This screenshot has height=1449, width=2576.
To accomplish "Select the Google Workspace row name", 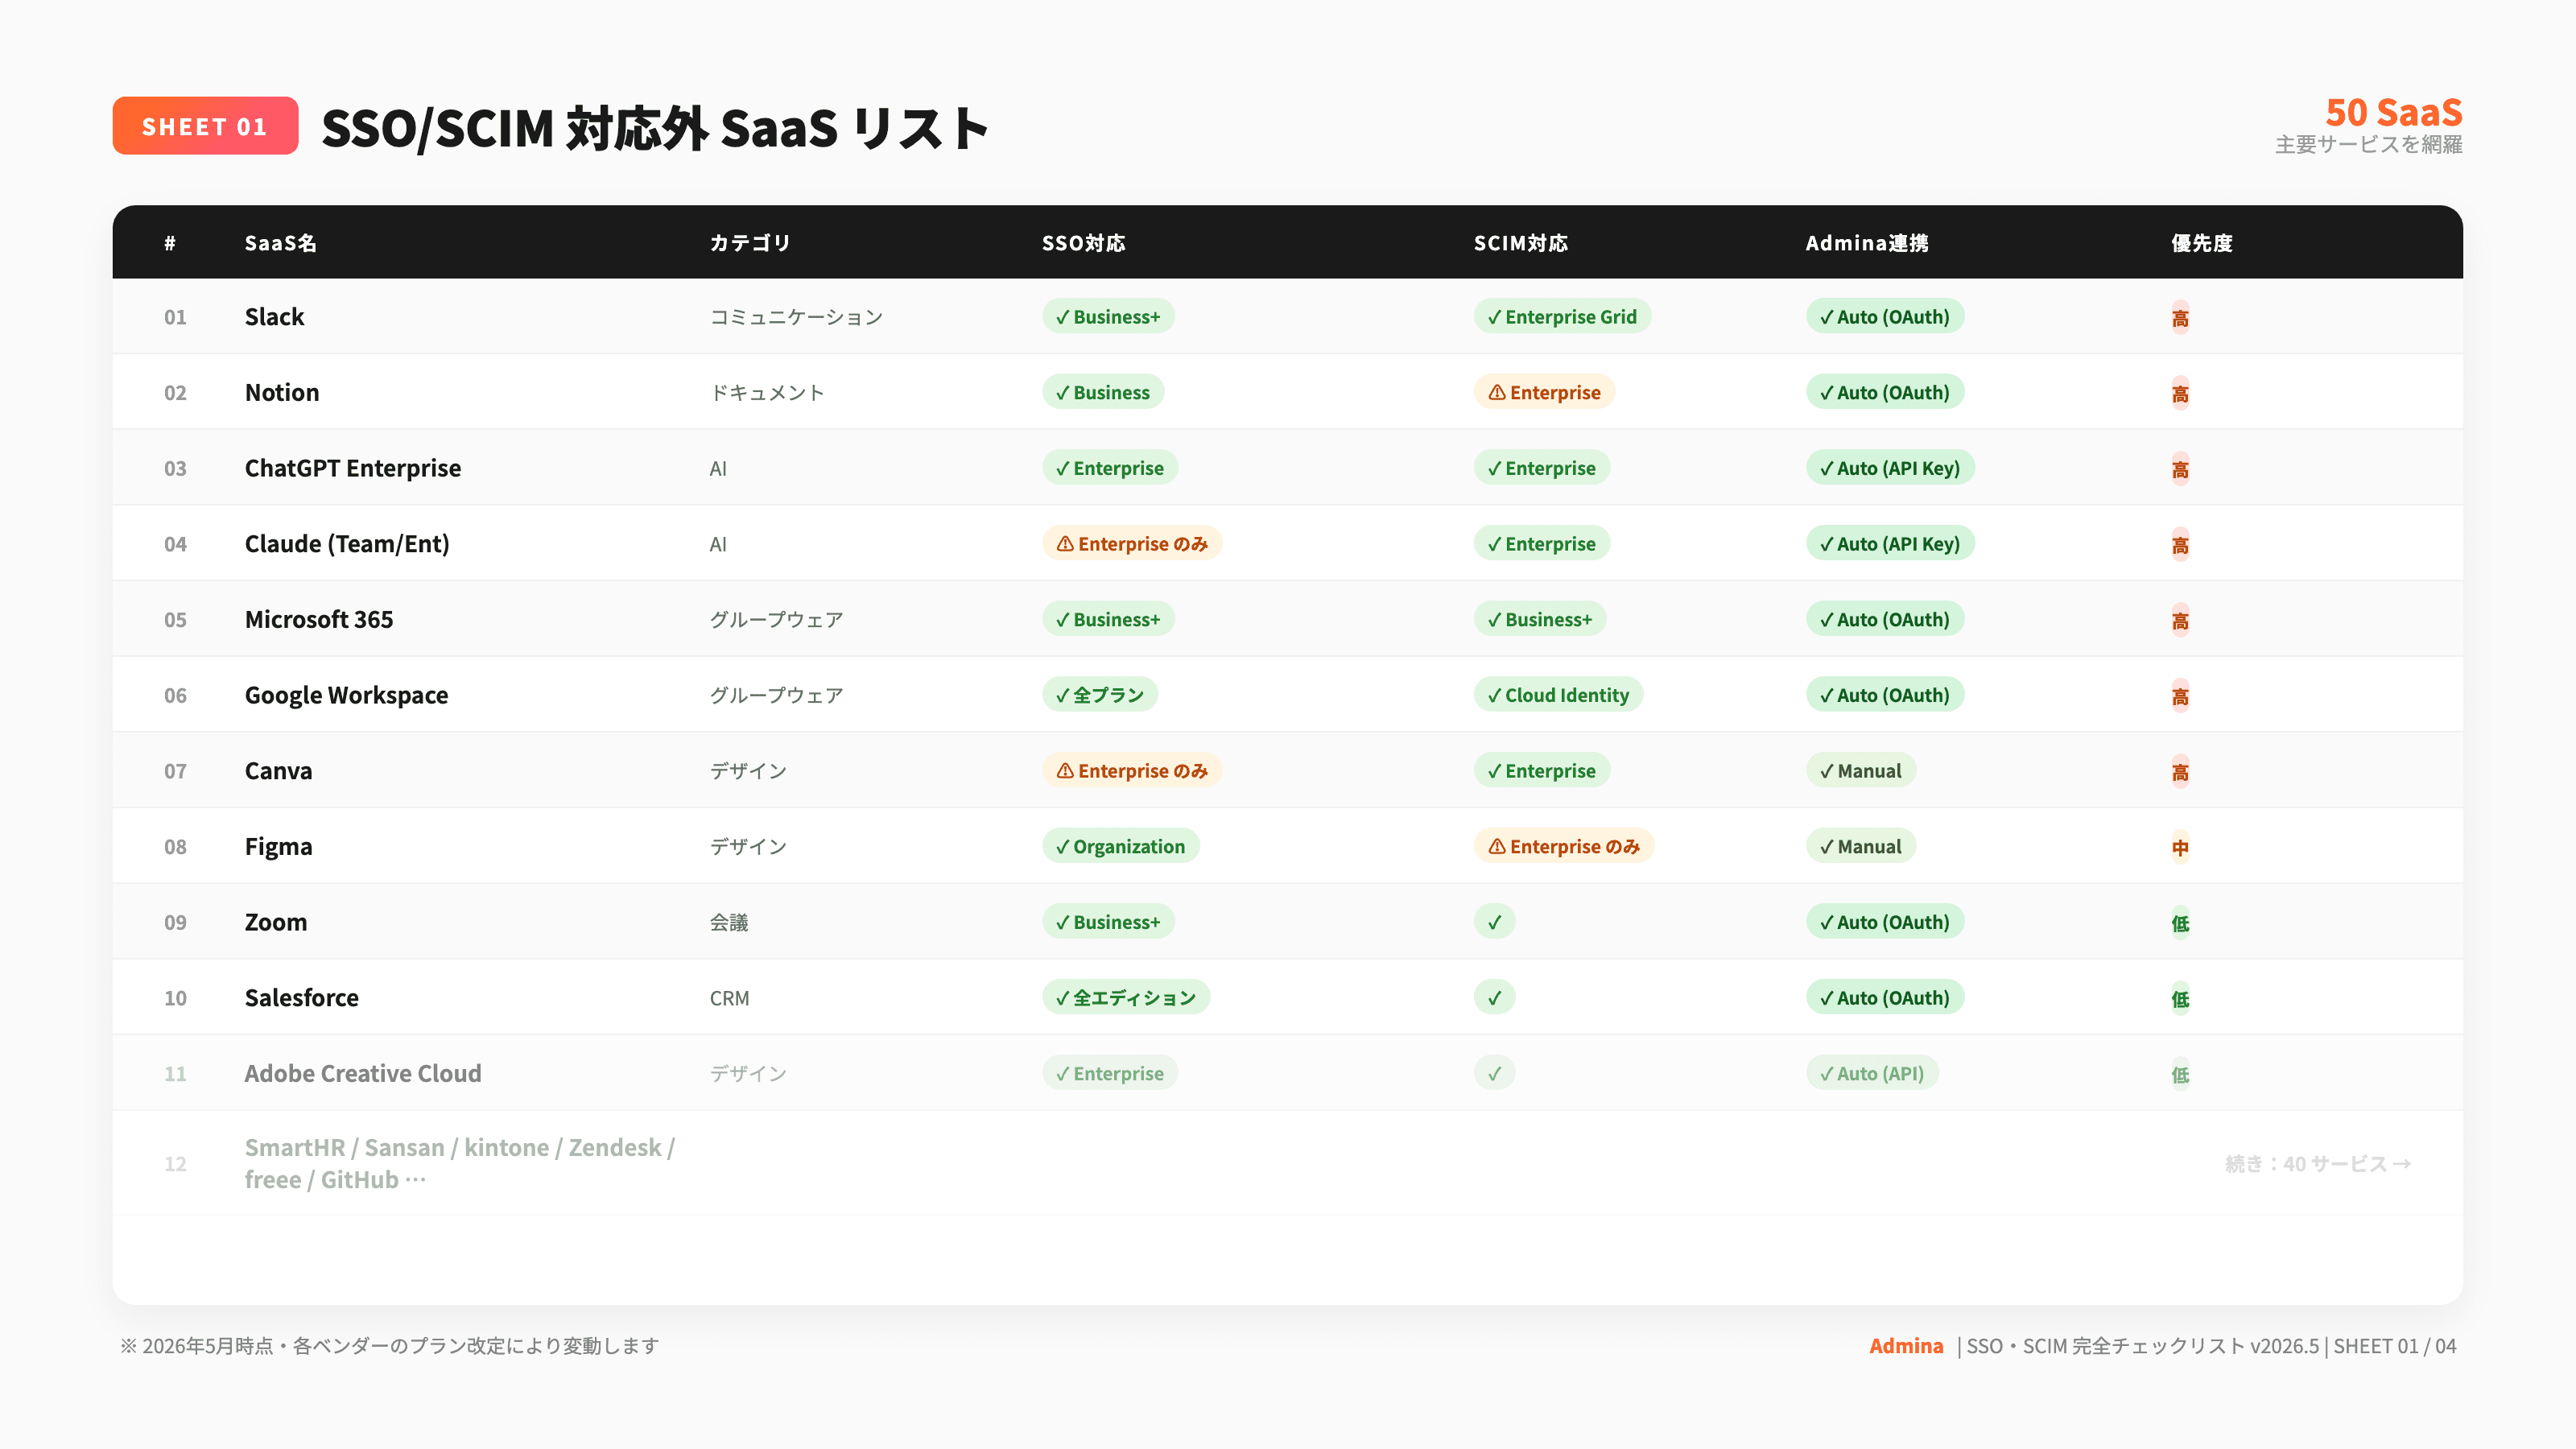I will click(x=347, y=695).
